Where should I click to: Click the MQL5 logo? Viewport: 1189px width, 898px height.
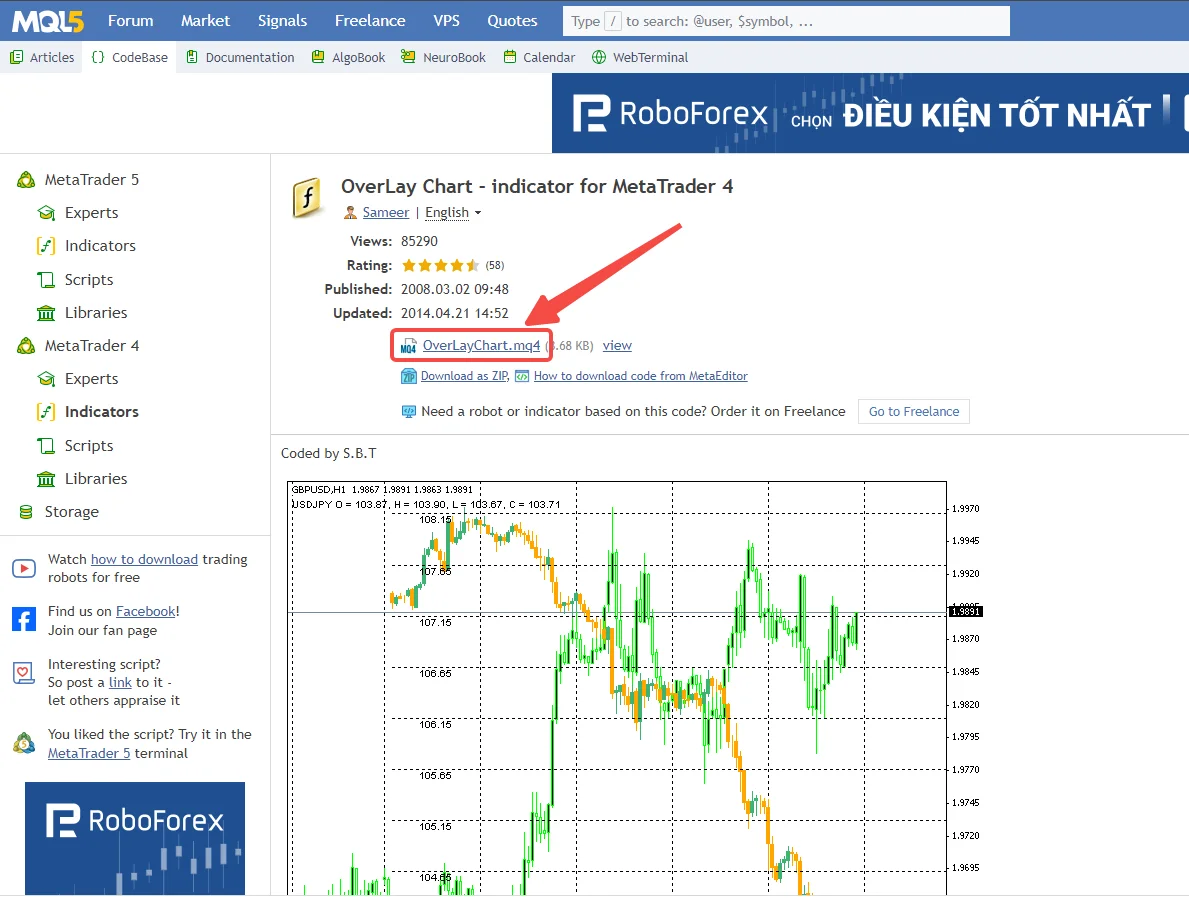click(48, 21)
